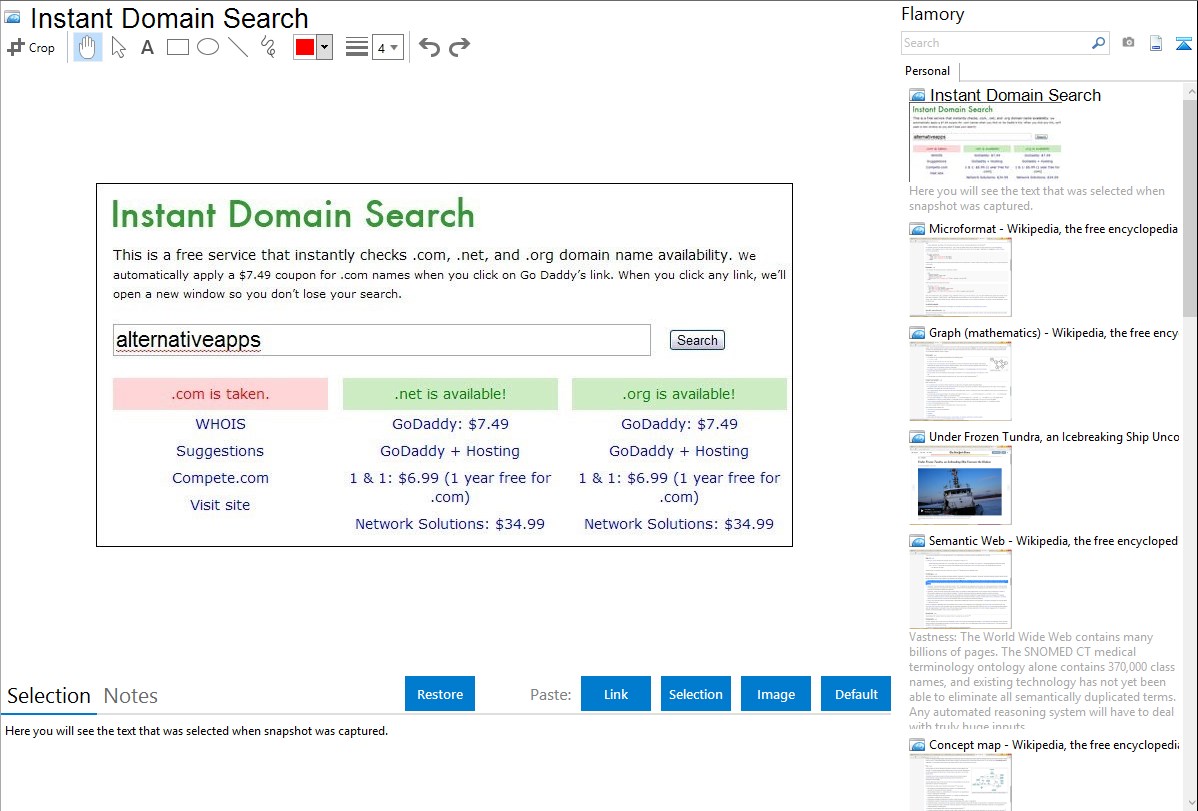1198x811 pixels.
Task: Choose the arrow pointer tool
Action: click(118, 47)
